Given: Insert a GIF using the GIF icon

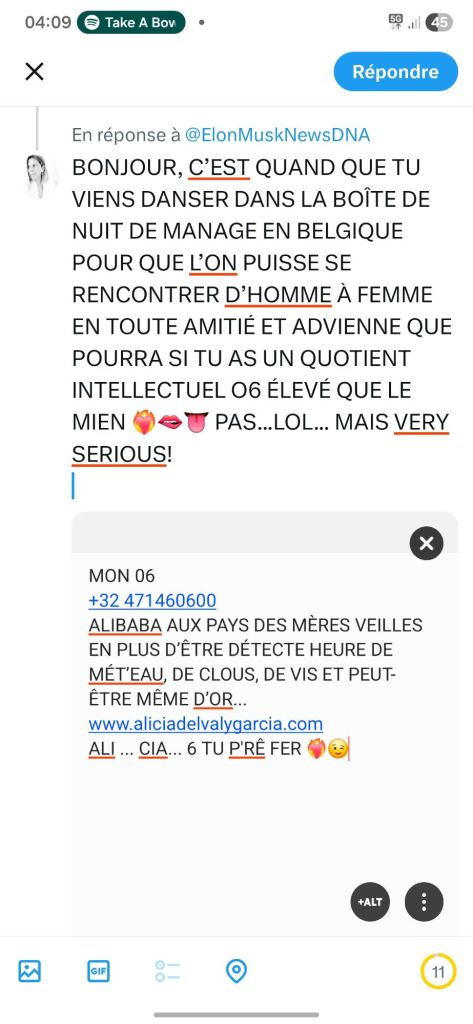Looking at the screenshot, I should (98, 971).
